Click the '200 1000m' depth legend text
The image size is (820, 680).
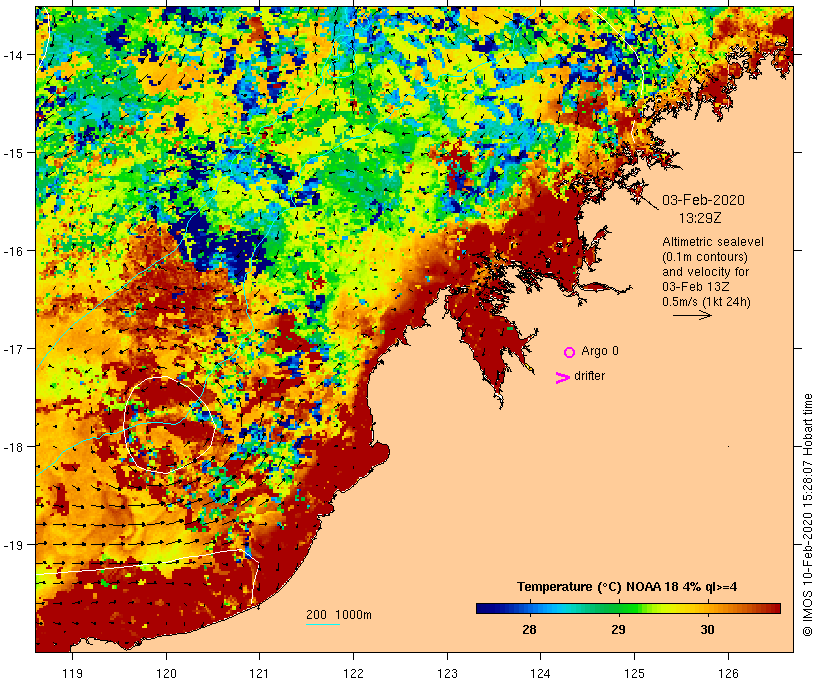point(339,615)
